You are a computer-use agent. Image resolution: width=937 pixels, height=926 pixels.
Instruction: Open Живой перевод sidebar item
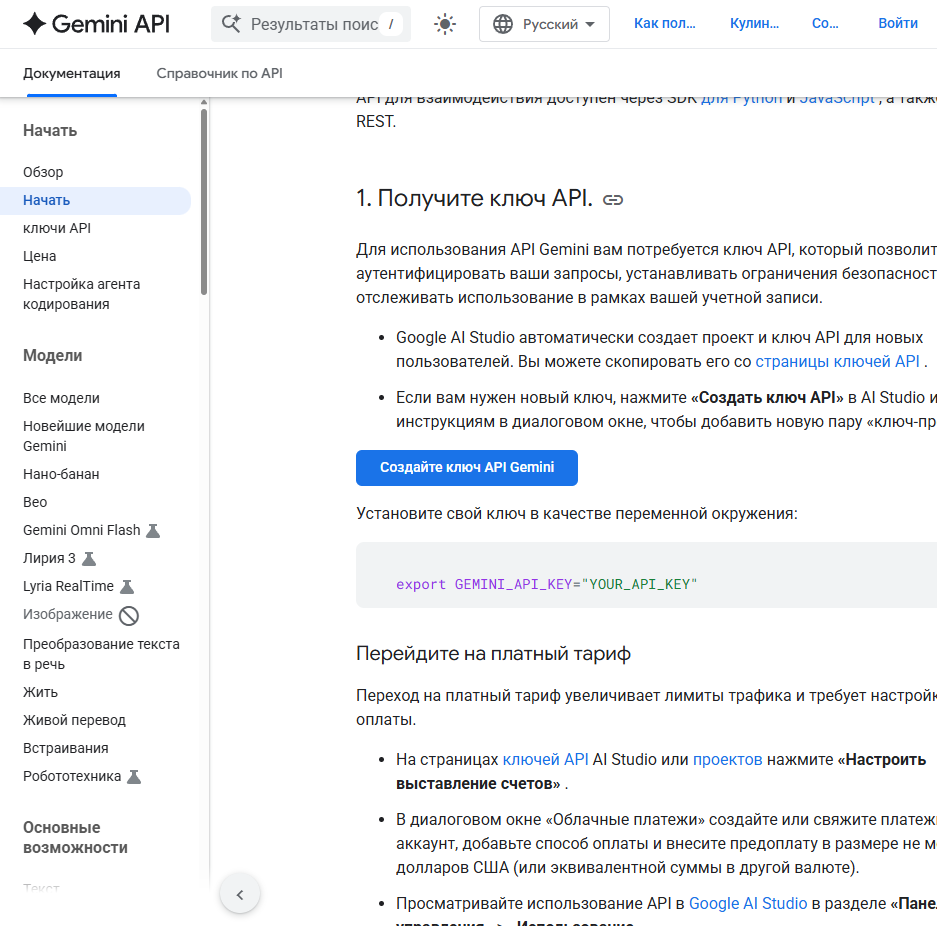tap(74, 720)
